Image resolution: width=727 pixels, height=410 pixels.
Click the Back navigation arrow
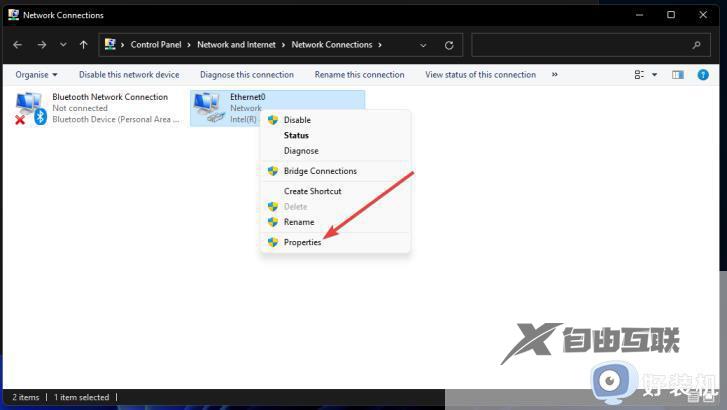18,45
